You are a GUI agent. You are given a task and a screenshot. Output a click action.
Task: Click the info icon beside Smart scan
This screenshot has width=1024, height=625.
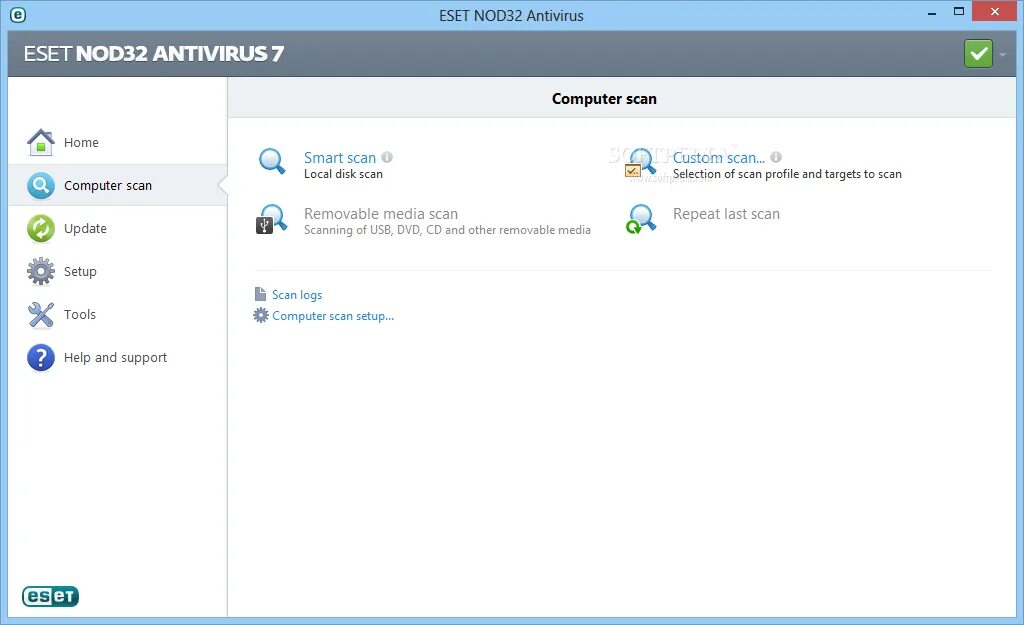(387, 157)
